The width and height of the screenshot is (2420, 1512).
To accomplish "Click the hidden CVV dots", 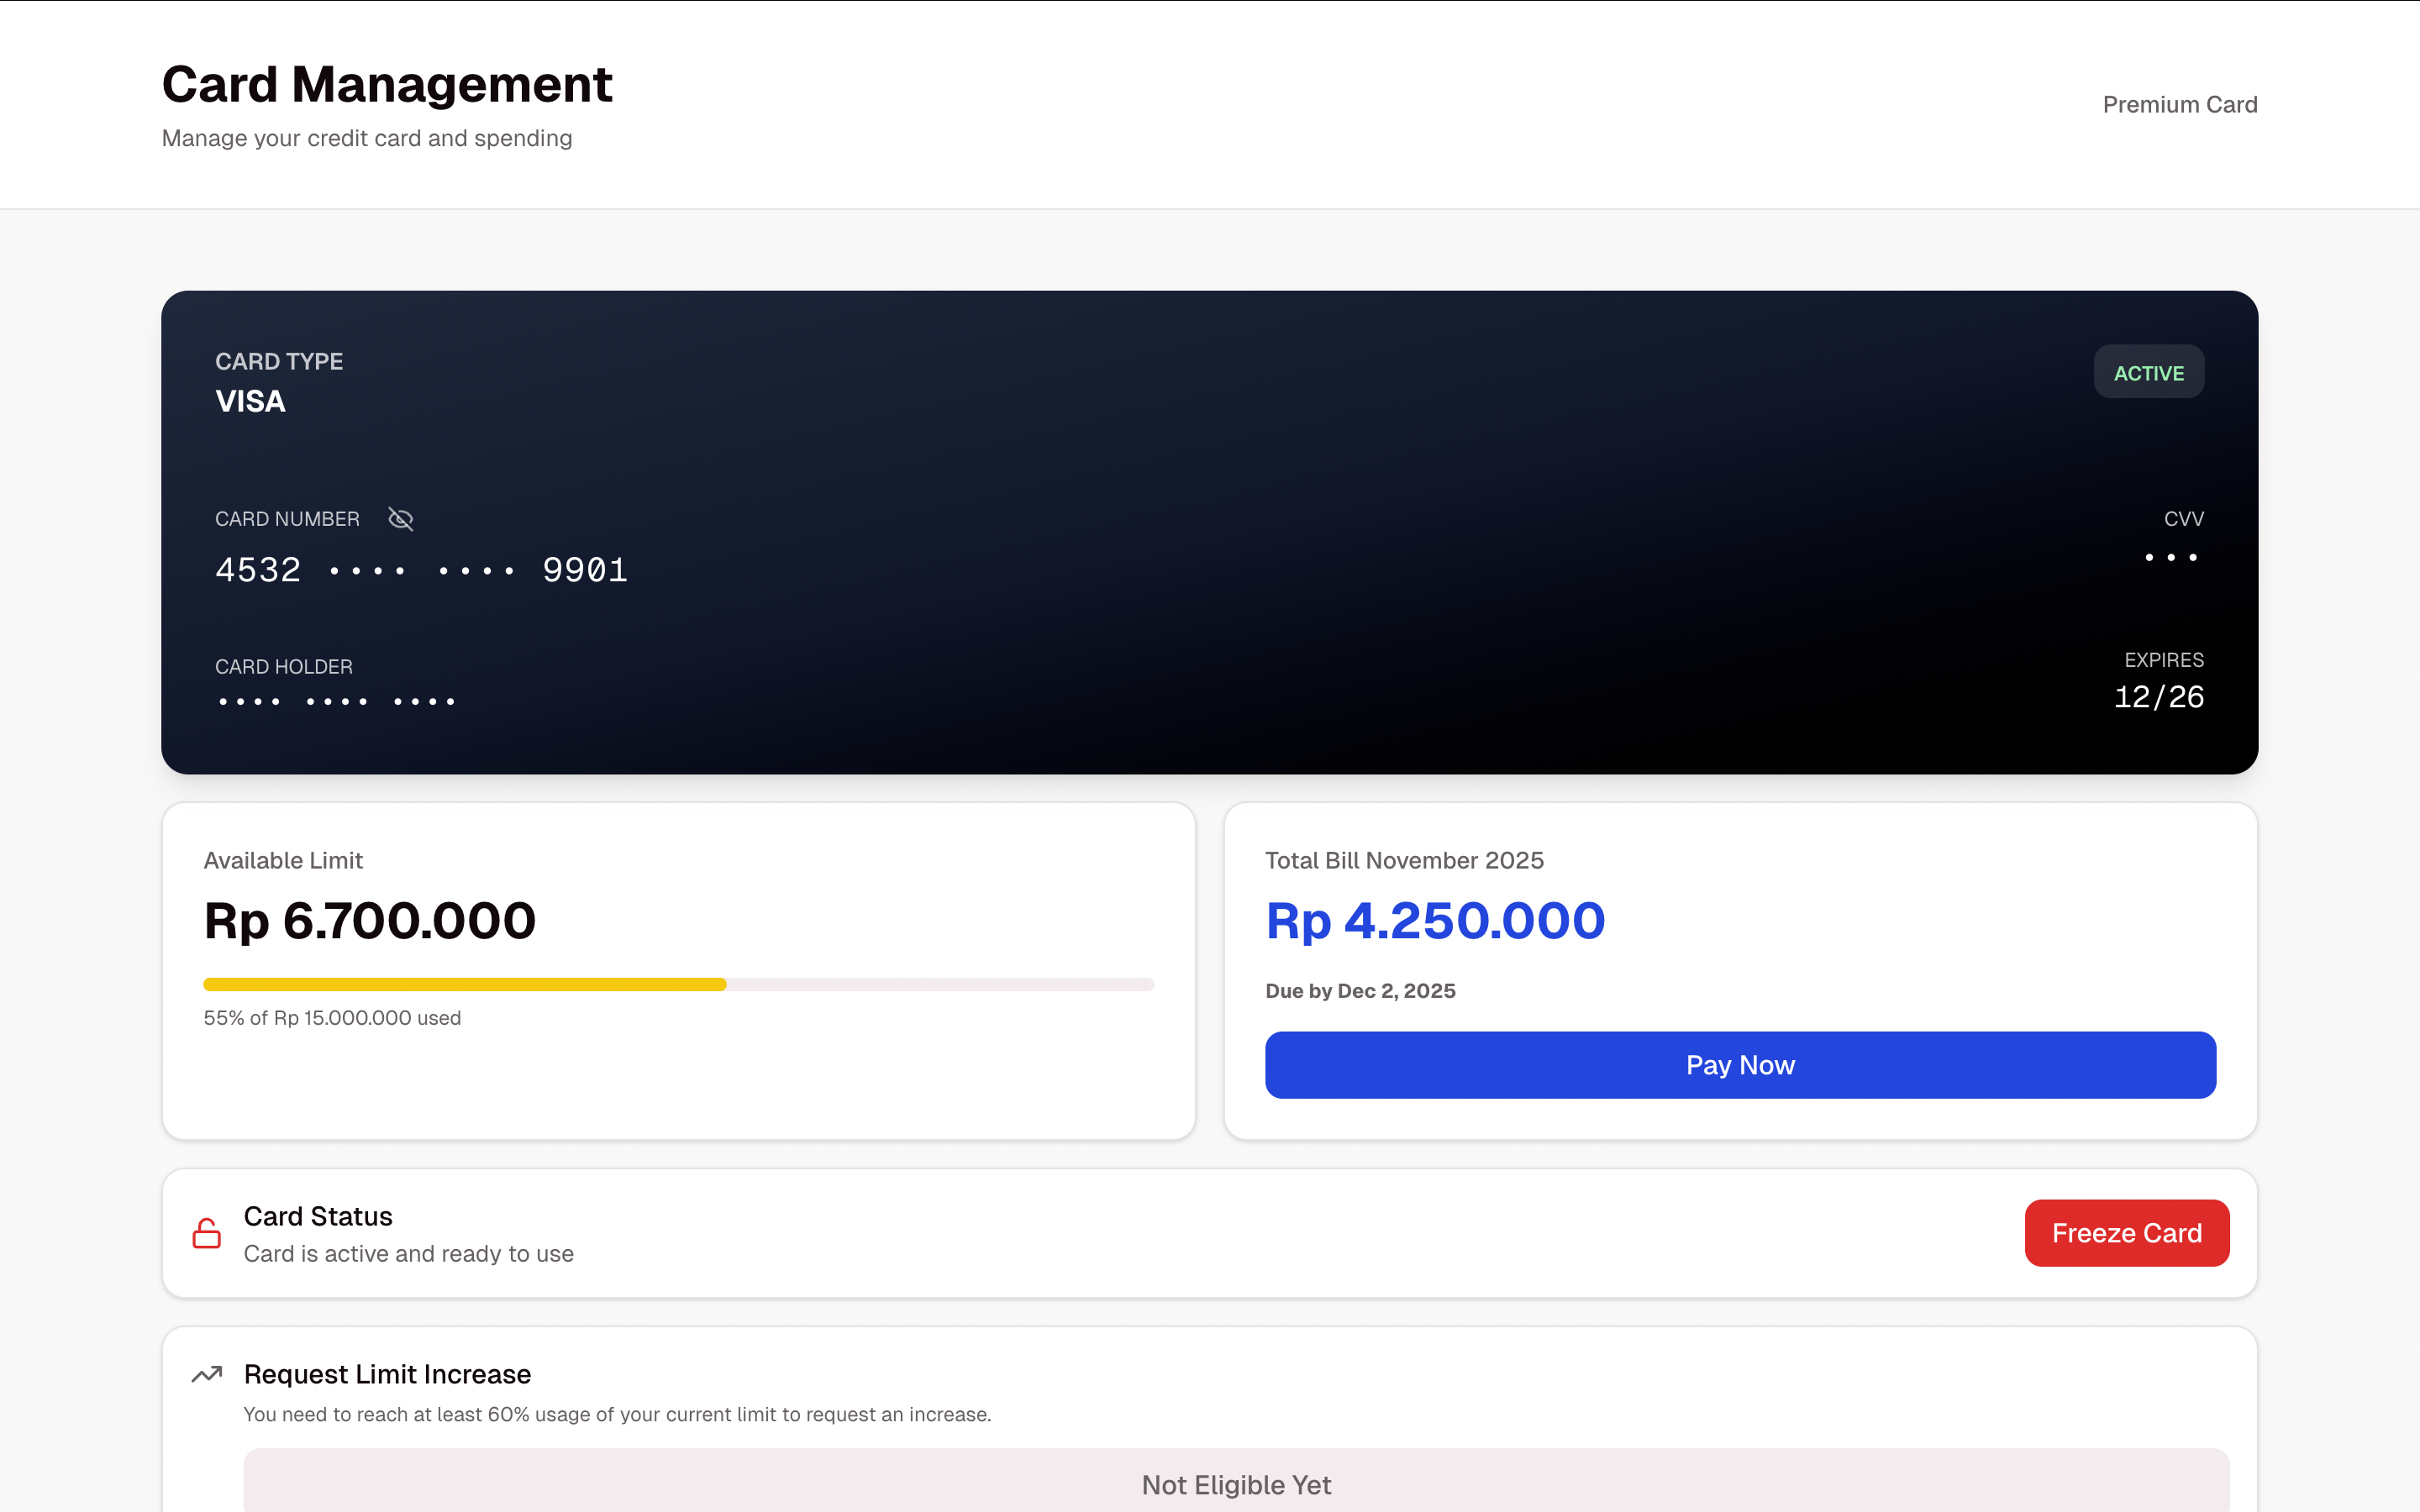I will click(x=2170, y=557).
